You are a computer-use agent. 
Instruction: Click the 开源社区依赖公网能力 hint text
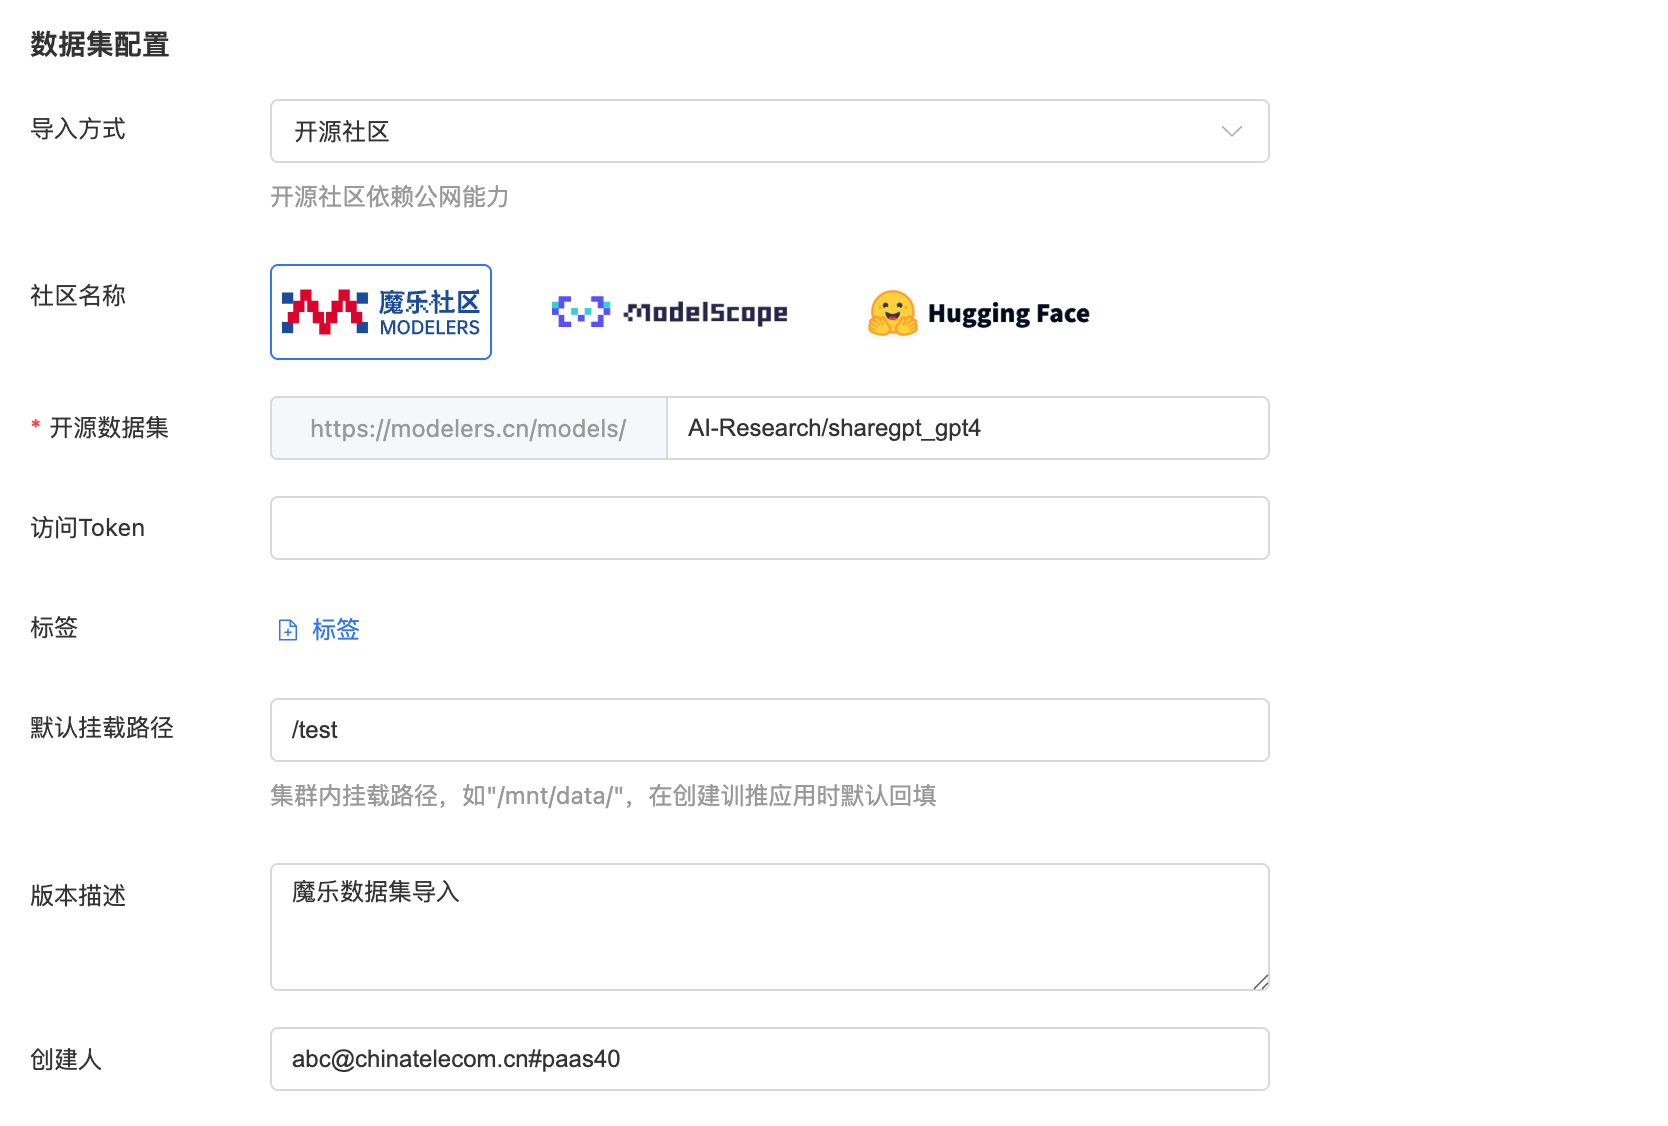tap(389, 197)
